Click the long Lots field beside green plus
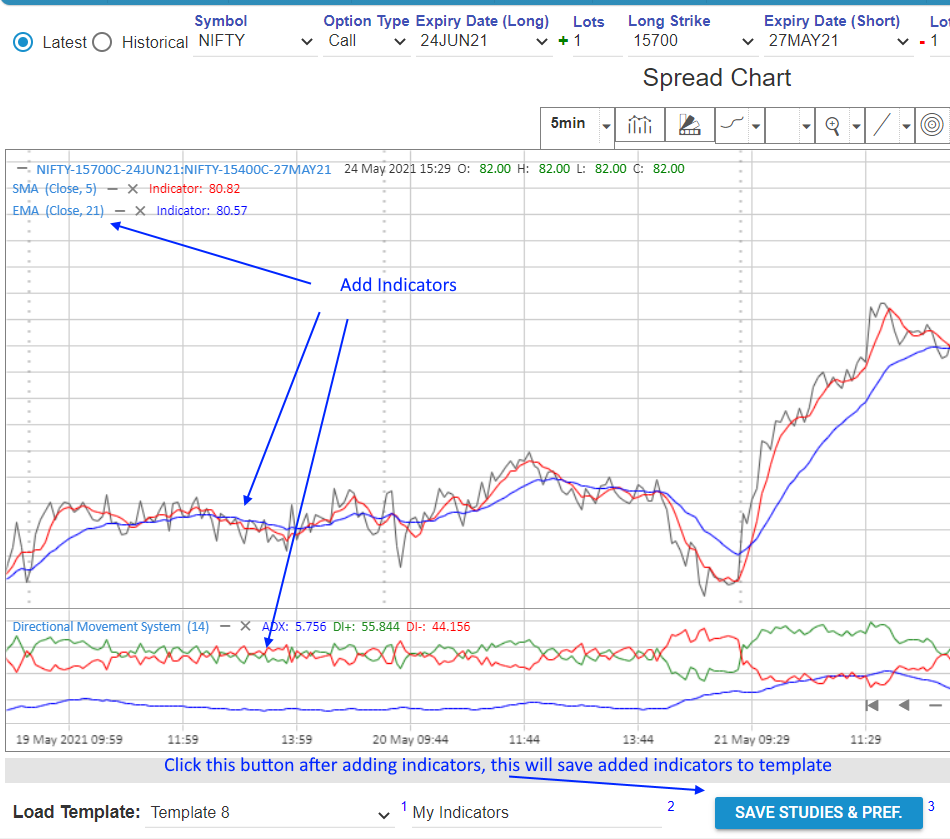This screenshot has height=839, width=950. click(x=597, y=41)
